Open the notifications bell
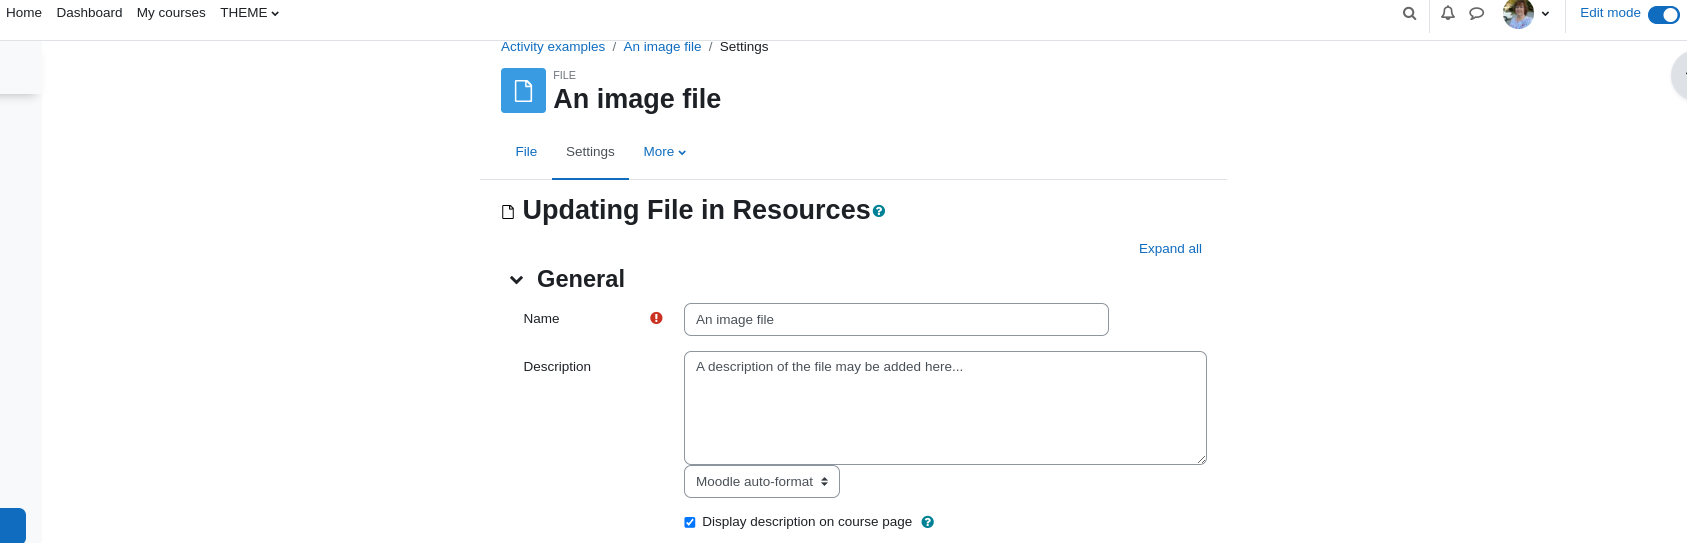 tap(1447, 13)
